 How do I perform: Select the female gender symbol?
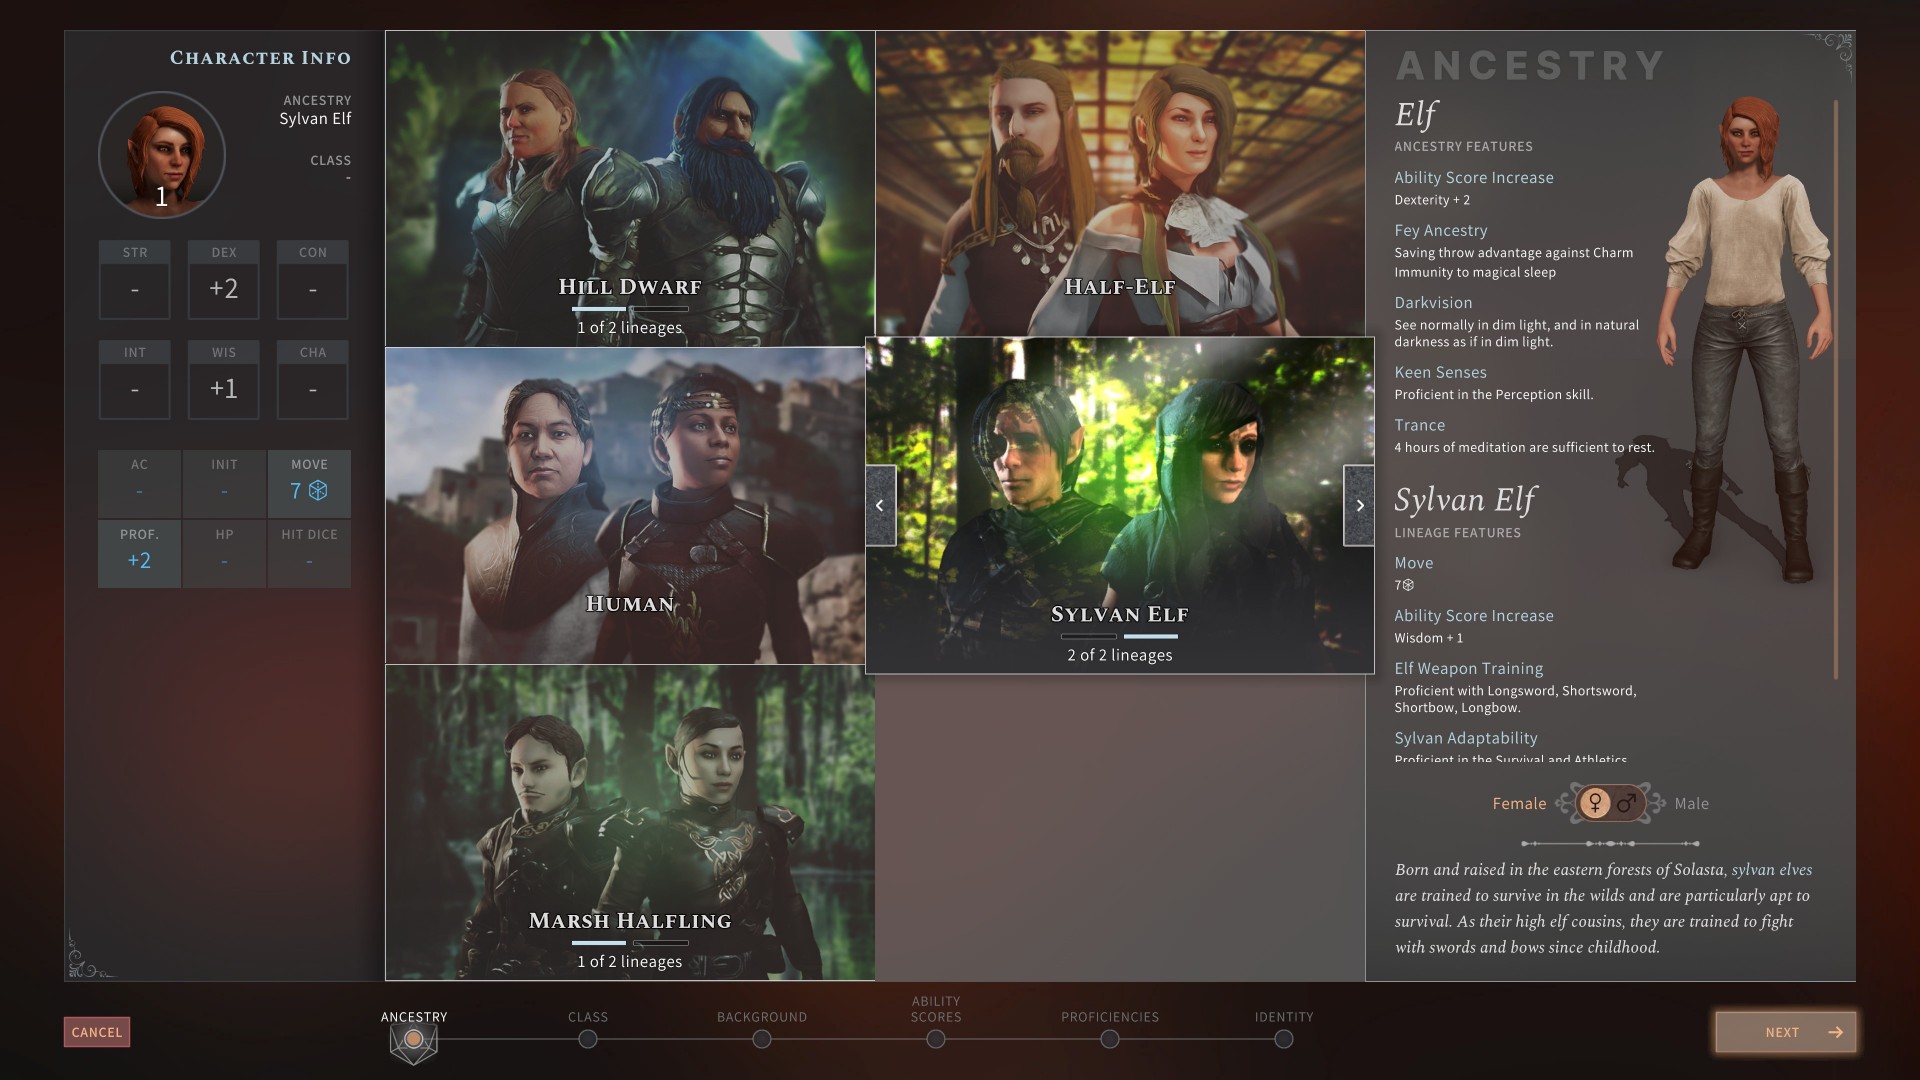(1595, 803)
